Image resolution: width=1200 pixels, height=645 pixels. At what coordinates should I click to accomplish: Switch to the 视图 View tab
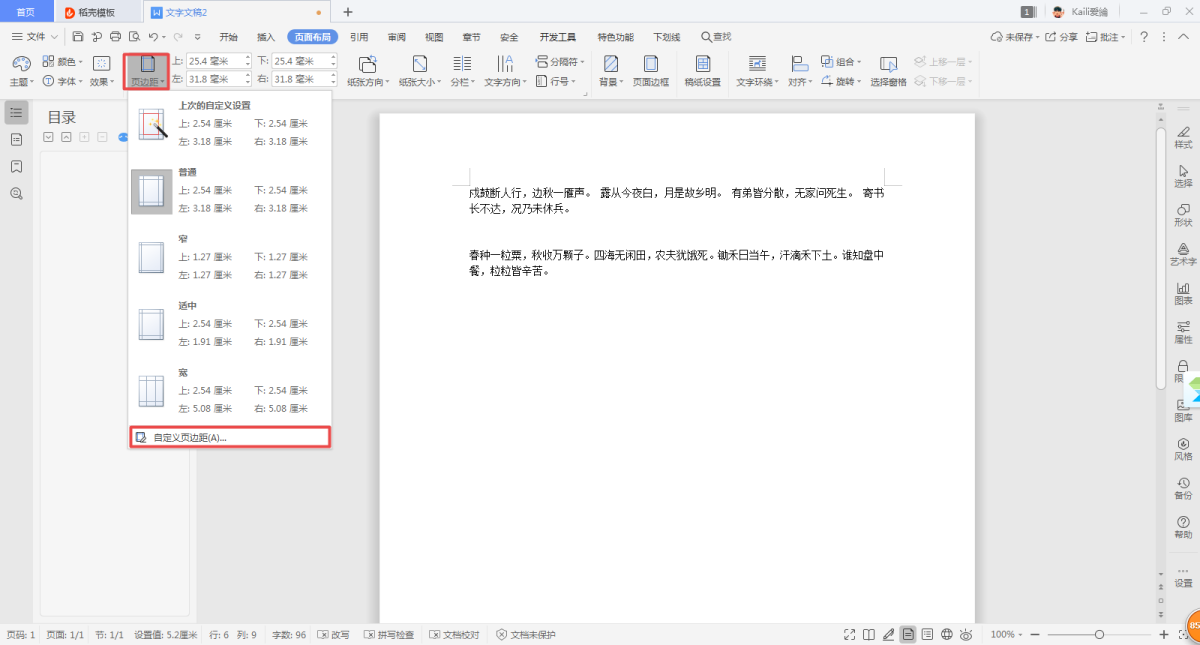click(x=434, y=37)
